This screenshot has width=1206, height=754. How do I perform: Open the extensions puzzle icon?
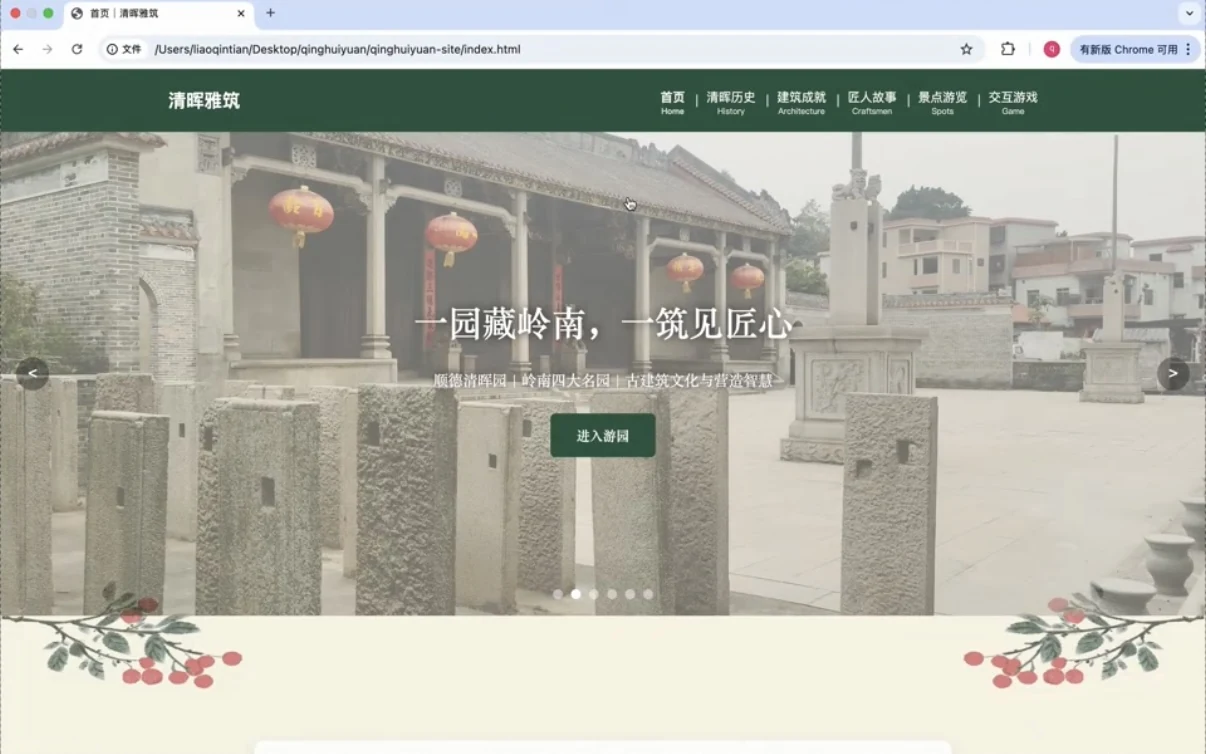pos(1007,49)
